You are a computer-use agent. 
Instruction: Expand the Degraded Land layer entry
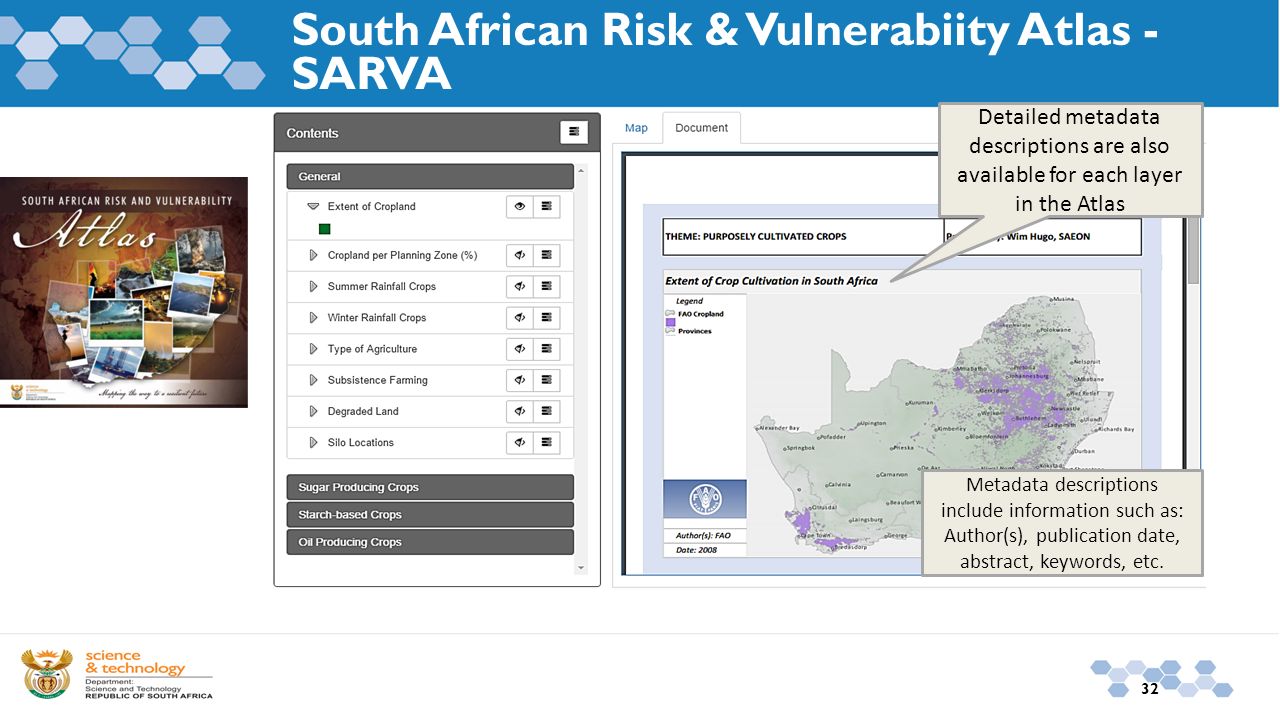click(x=313, y=411)
